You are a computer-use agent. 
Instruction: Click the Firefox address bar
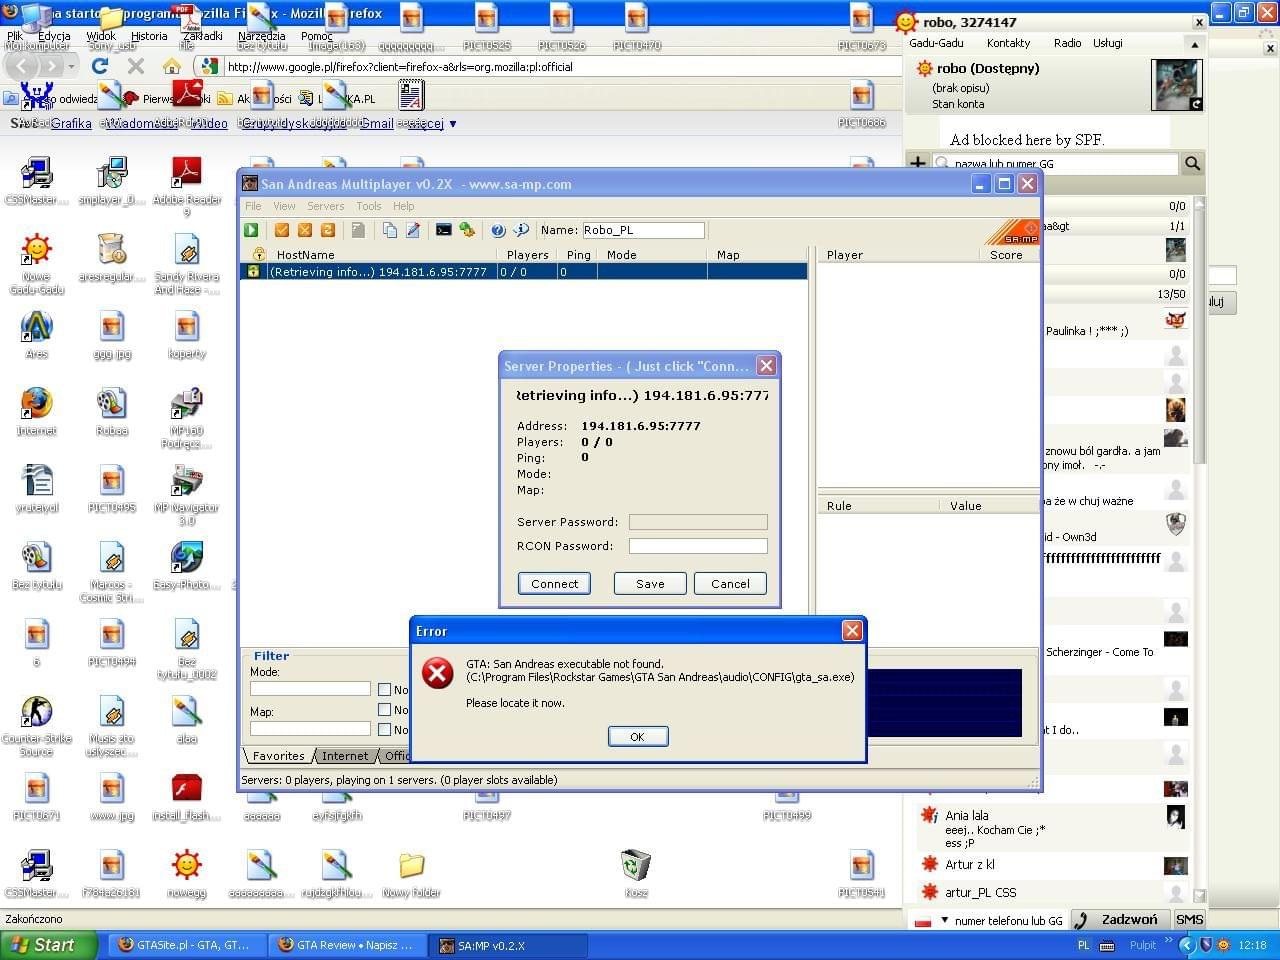pyautogui.click(x=560, y=67)
